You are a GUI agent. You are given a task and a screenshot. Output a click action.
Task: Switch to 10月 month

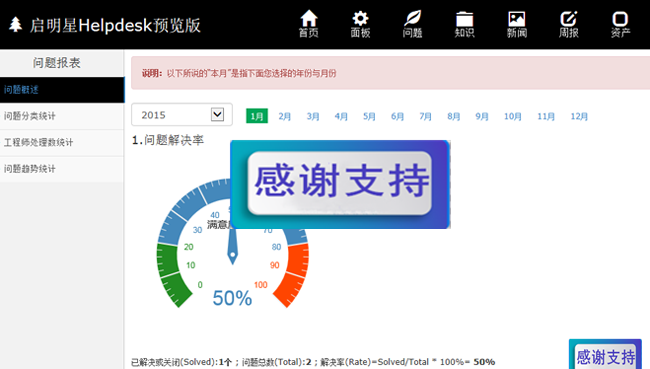tap(513, 117)
